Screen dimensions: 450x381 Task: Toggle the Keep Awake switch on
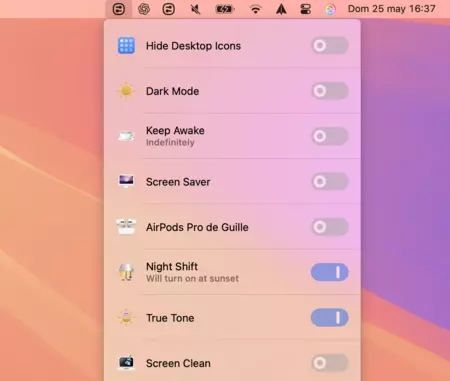tap(330, 136)
